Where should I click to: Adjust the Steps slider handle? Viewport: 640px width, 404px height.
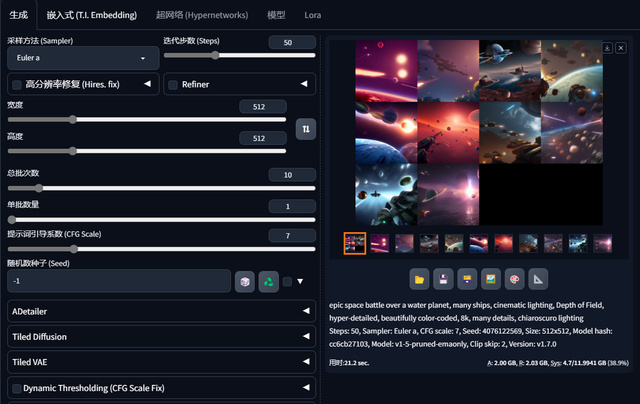tap(215, 55)
